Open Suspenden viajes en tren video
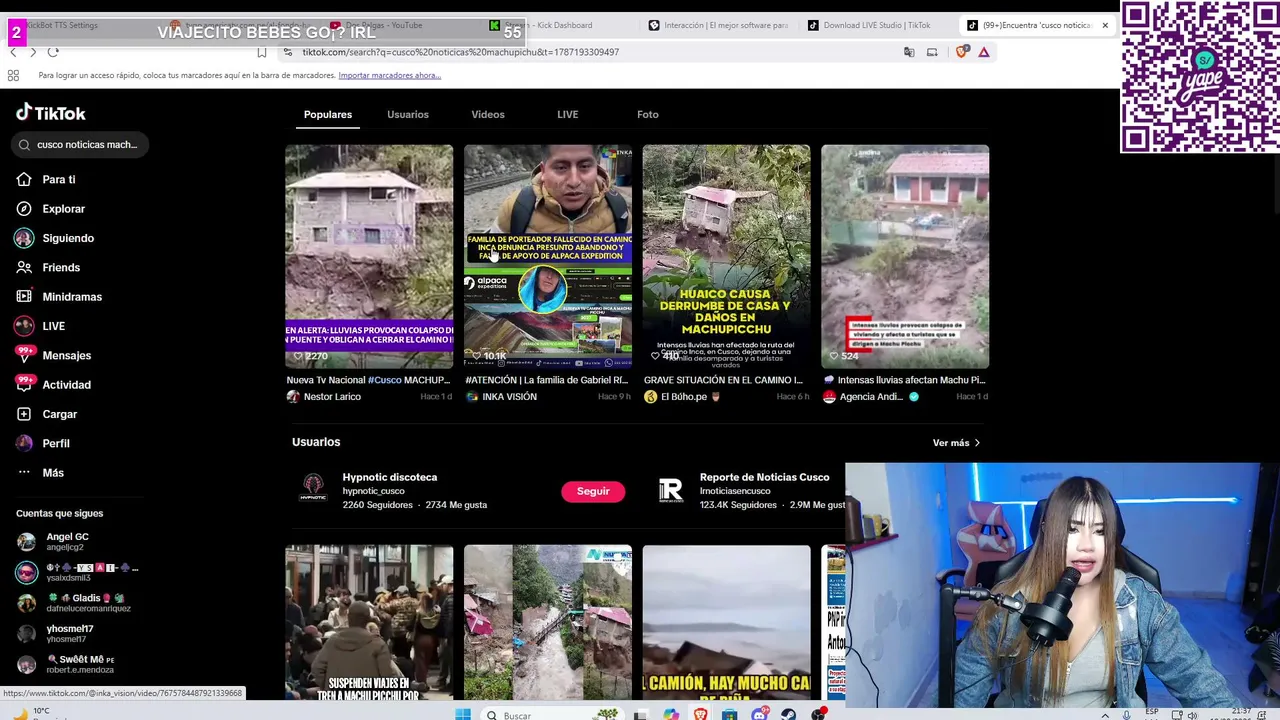This screenshot has height=720, width=1280. (369, 622)
